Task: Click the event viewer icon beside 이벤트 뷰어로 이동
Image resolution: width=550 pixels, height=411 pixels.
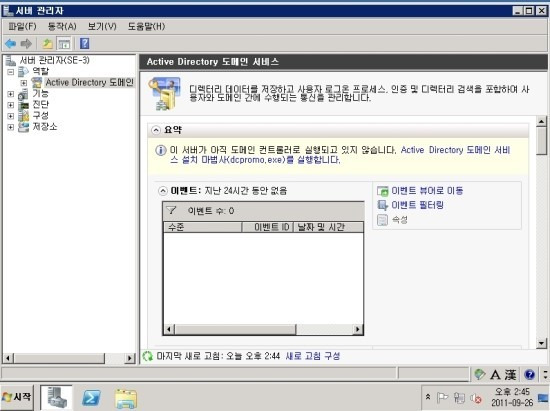Action: click(382, 191)
